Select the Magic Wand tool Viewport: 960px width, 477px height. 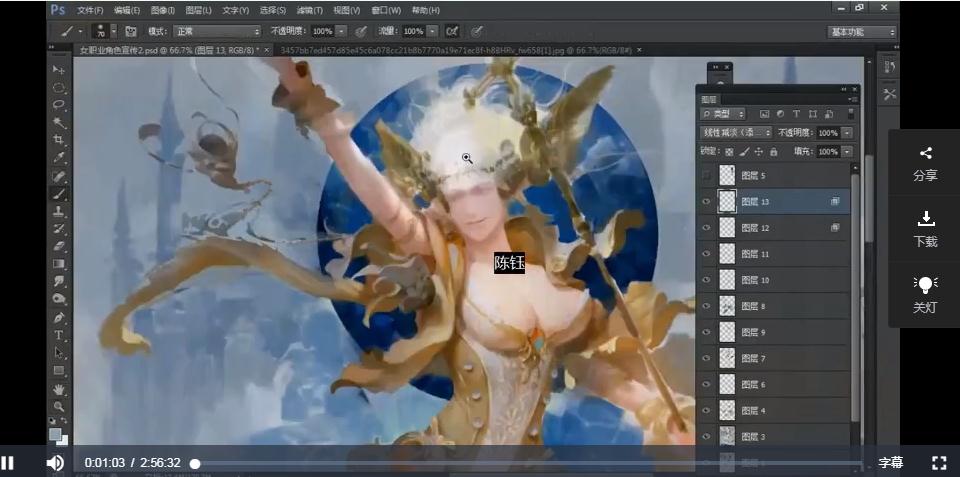[x=59, y=122]
